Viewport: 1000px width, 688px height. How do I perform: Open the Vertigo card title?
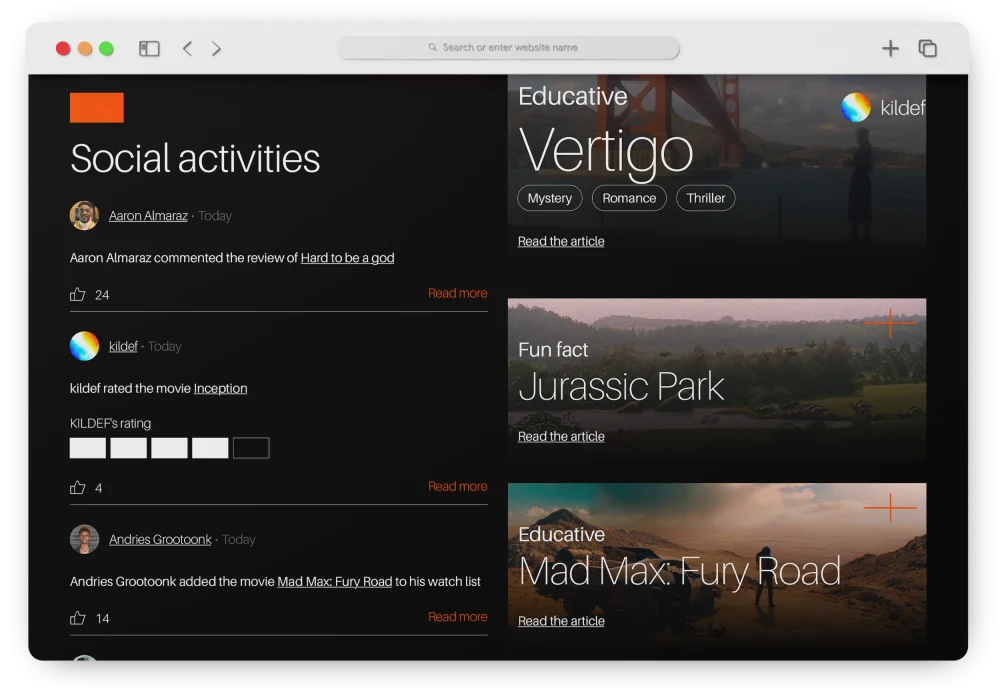605,152
